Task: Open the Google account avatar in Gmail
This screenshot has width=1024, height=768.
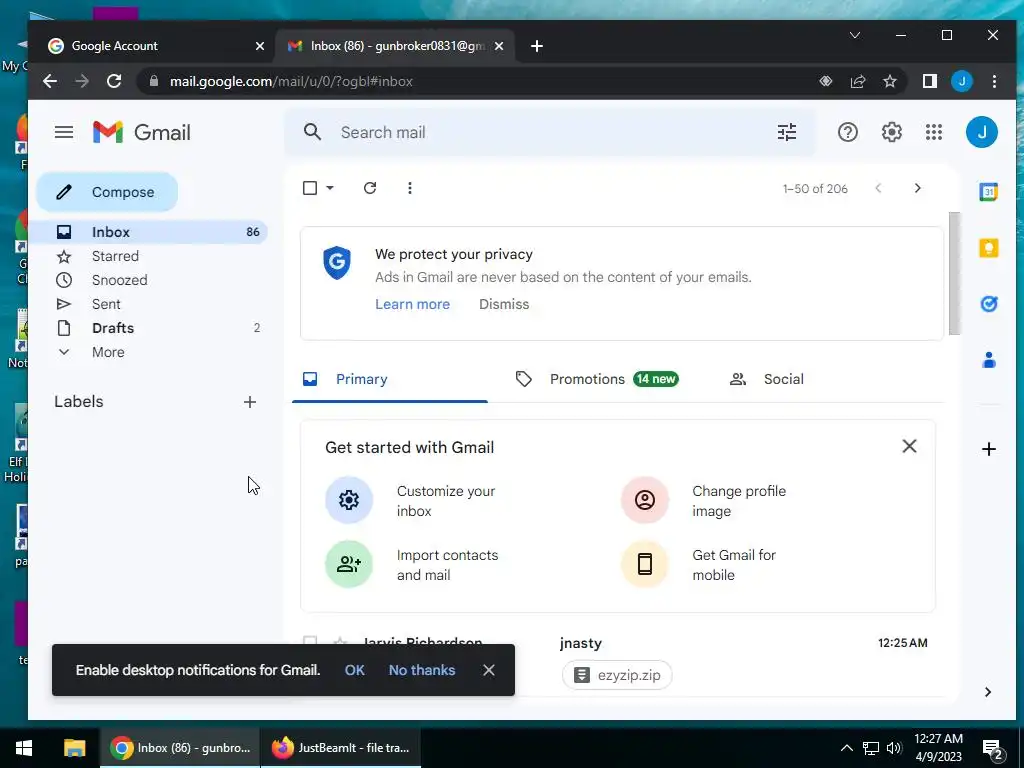Action: point(982,133)
